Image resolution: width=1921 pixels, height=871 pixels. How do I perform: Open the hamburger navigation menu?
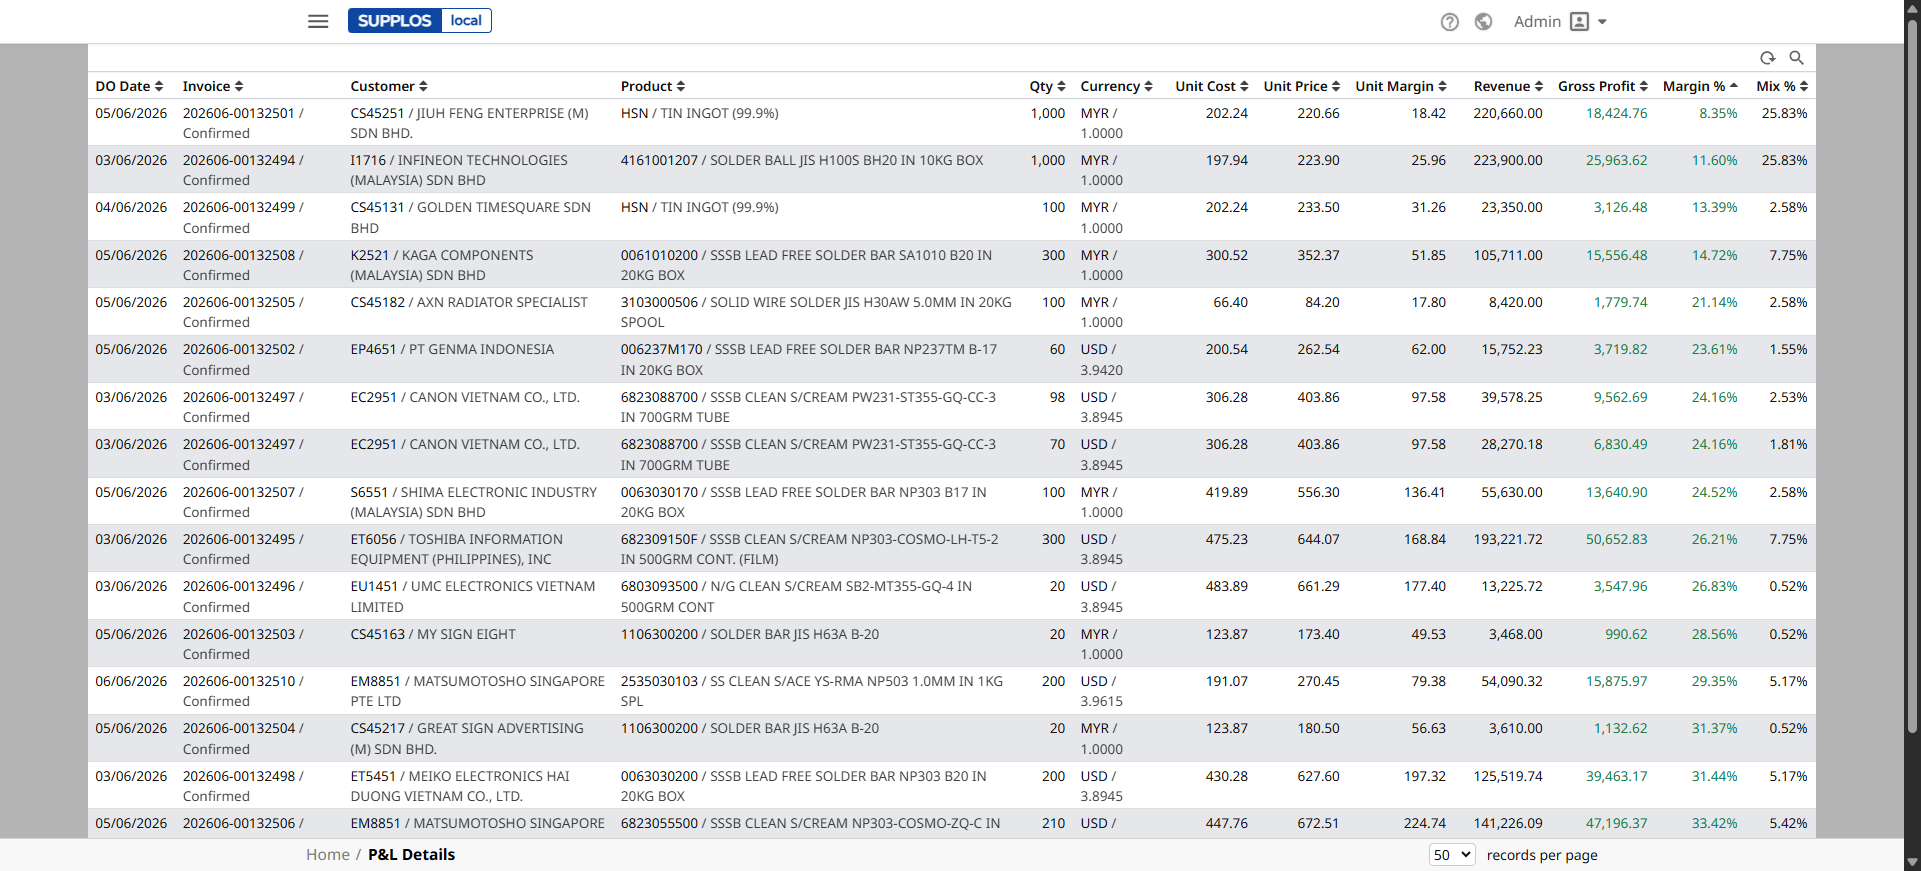tap(318, 21)
